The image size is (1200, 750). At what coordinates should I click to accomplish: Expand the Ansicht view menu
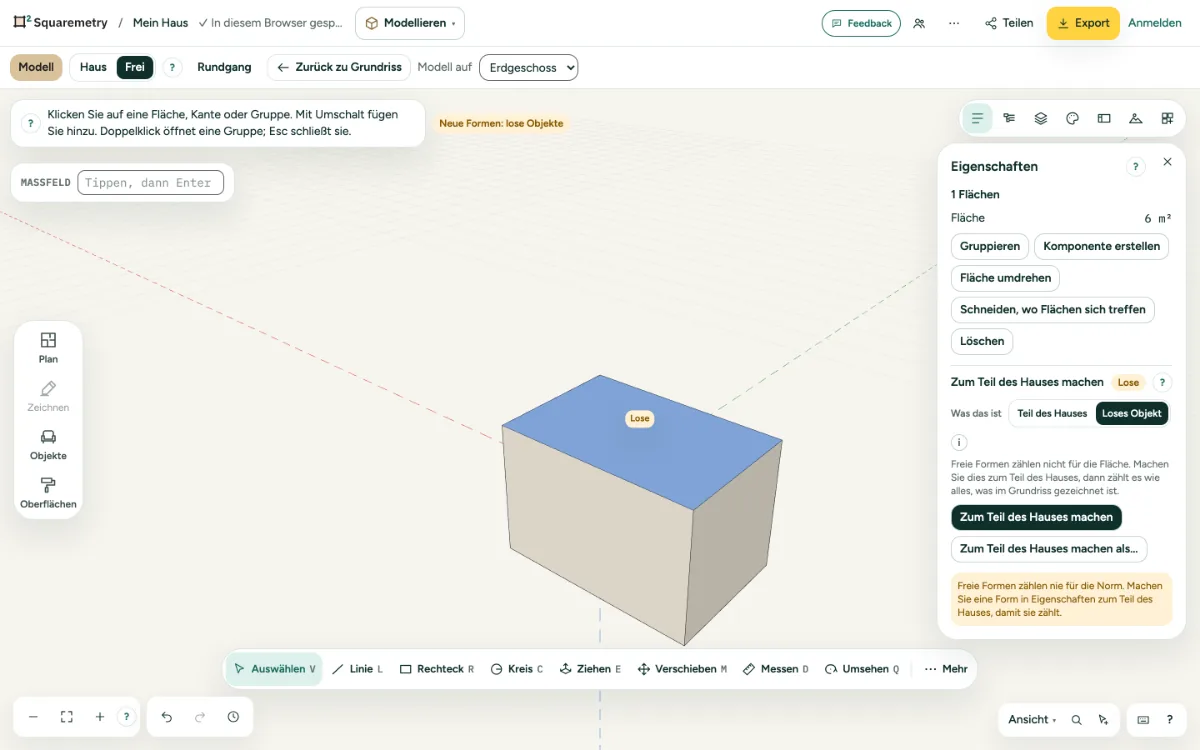[x=1032, y=720]
